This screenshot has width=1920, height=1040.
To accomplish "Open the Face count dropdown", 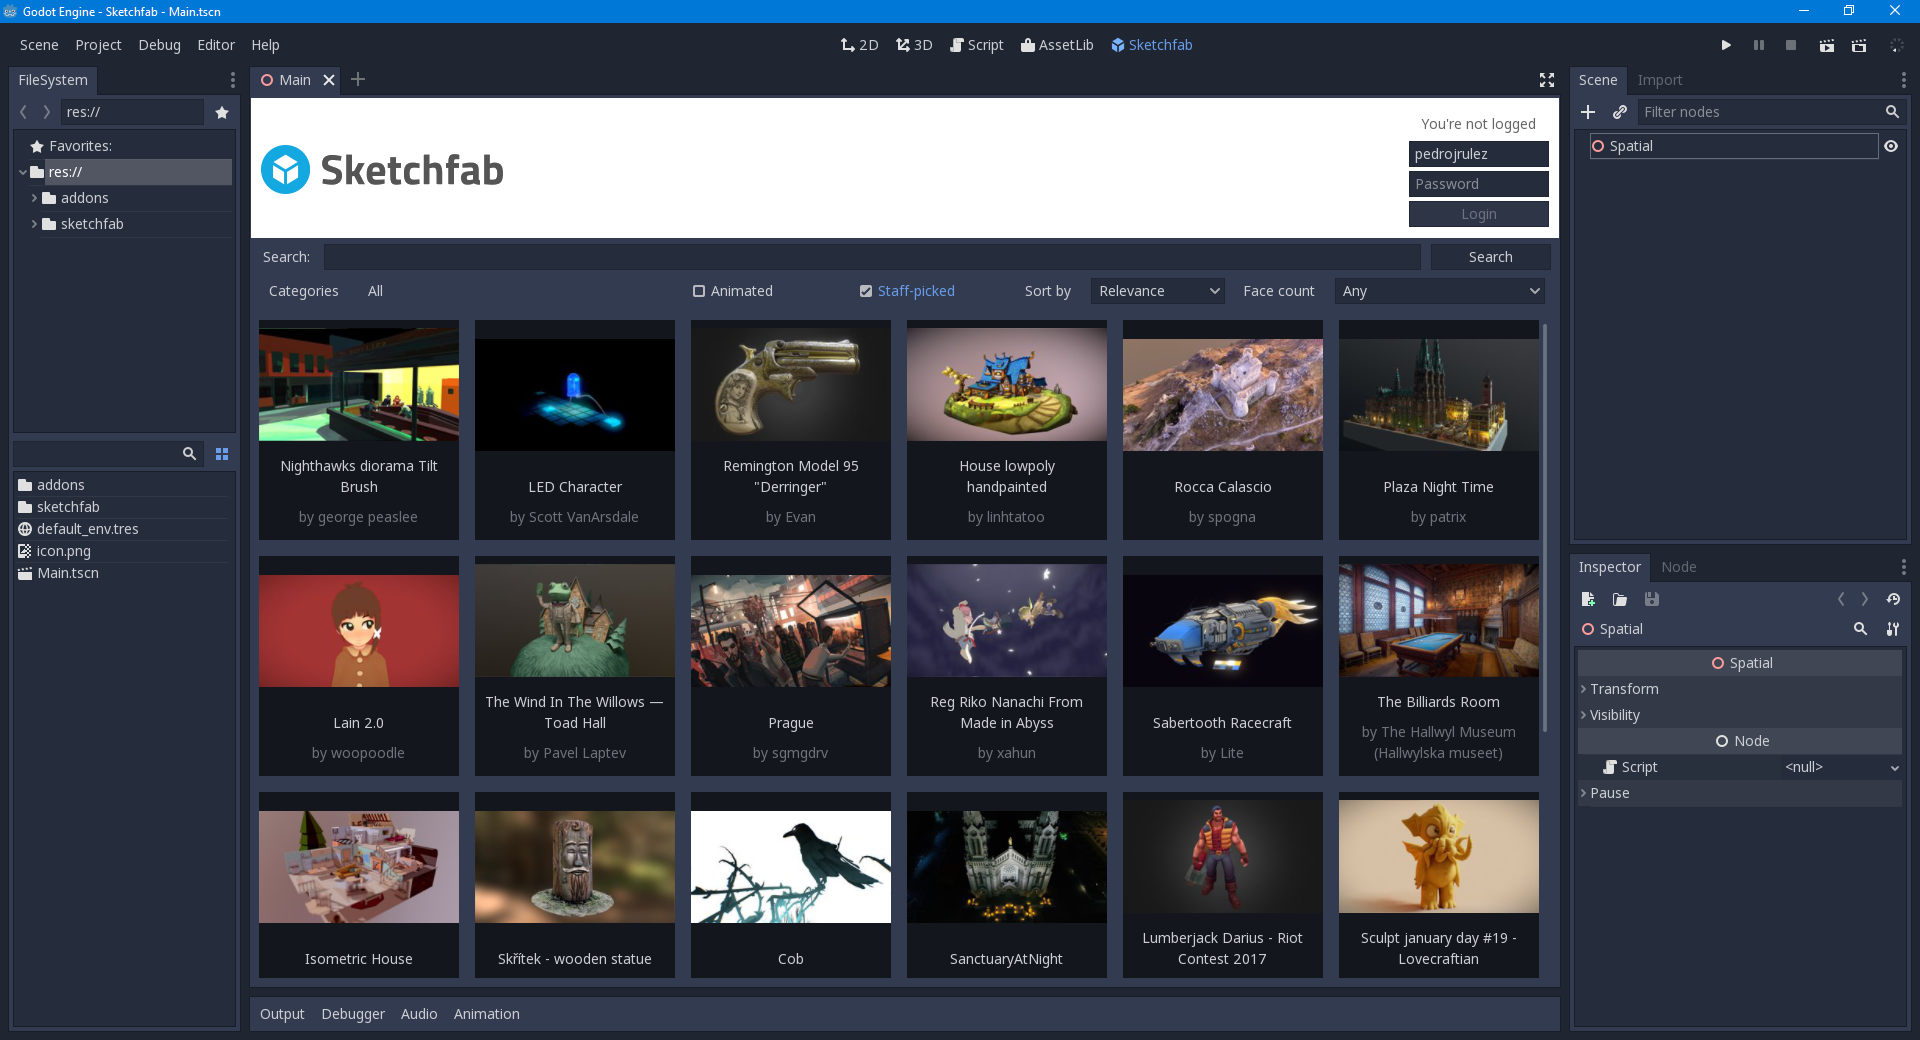I will pos(1439,291).
